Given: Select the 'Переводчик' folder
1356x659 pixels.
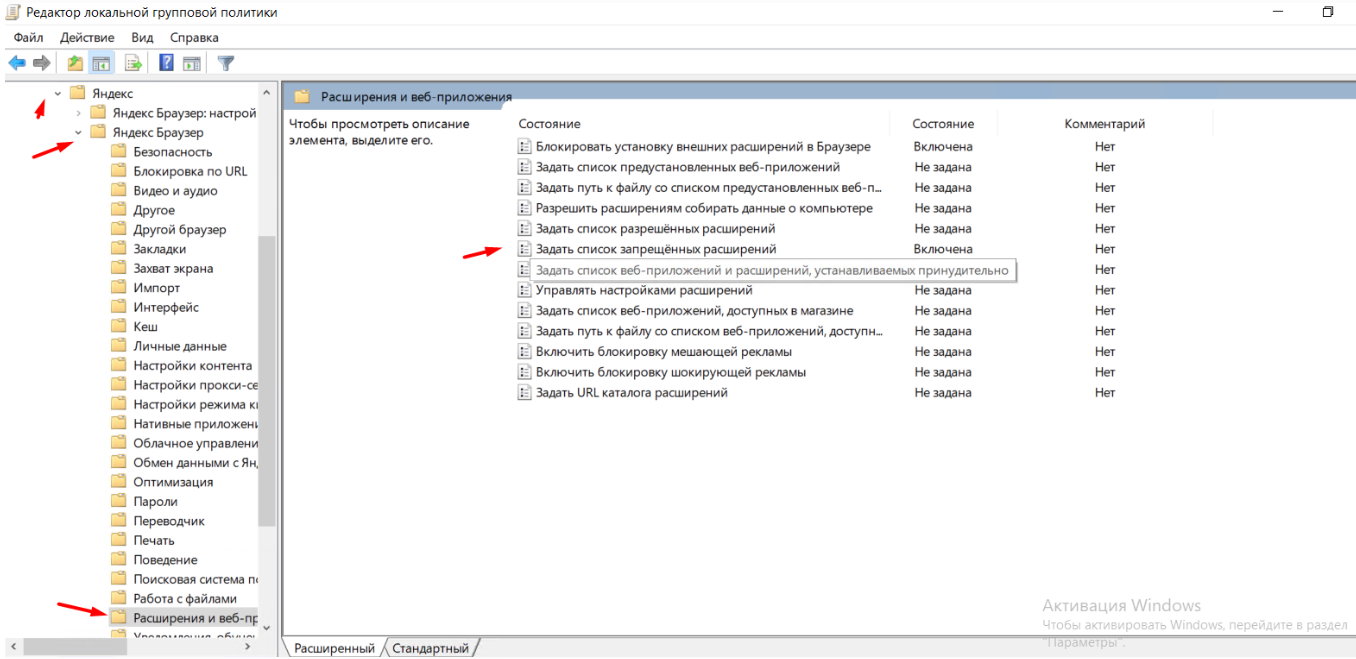Looking at the screenshot, I should click(169, 521).
